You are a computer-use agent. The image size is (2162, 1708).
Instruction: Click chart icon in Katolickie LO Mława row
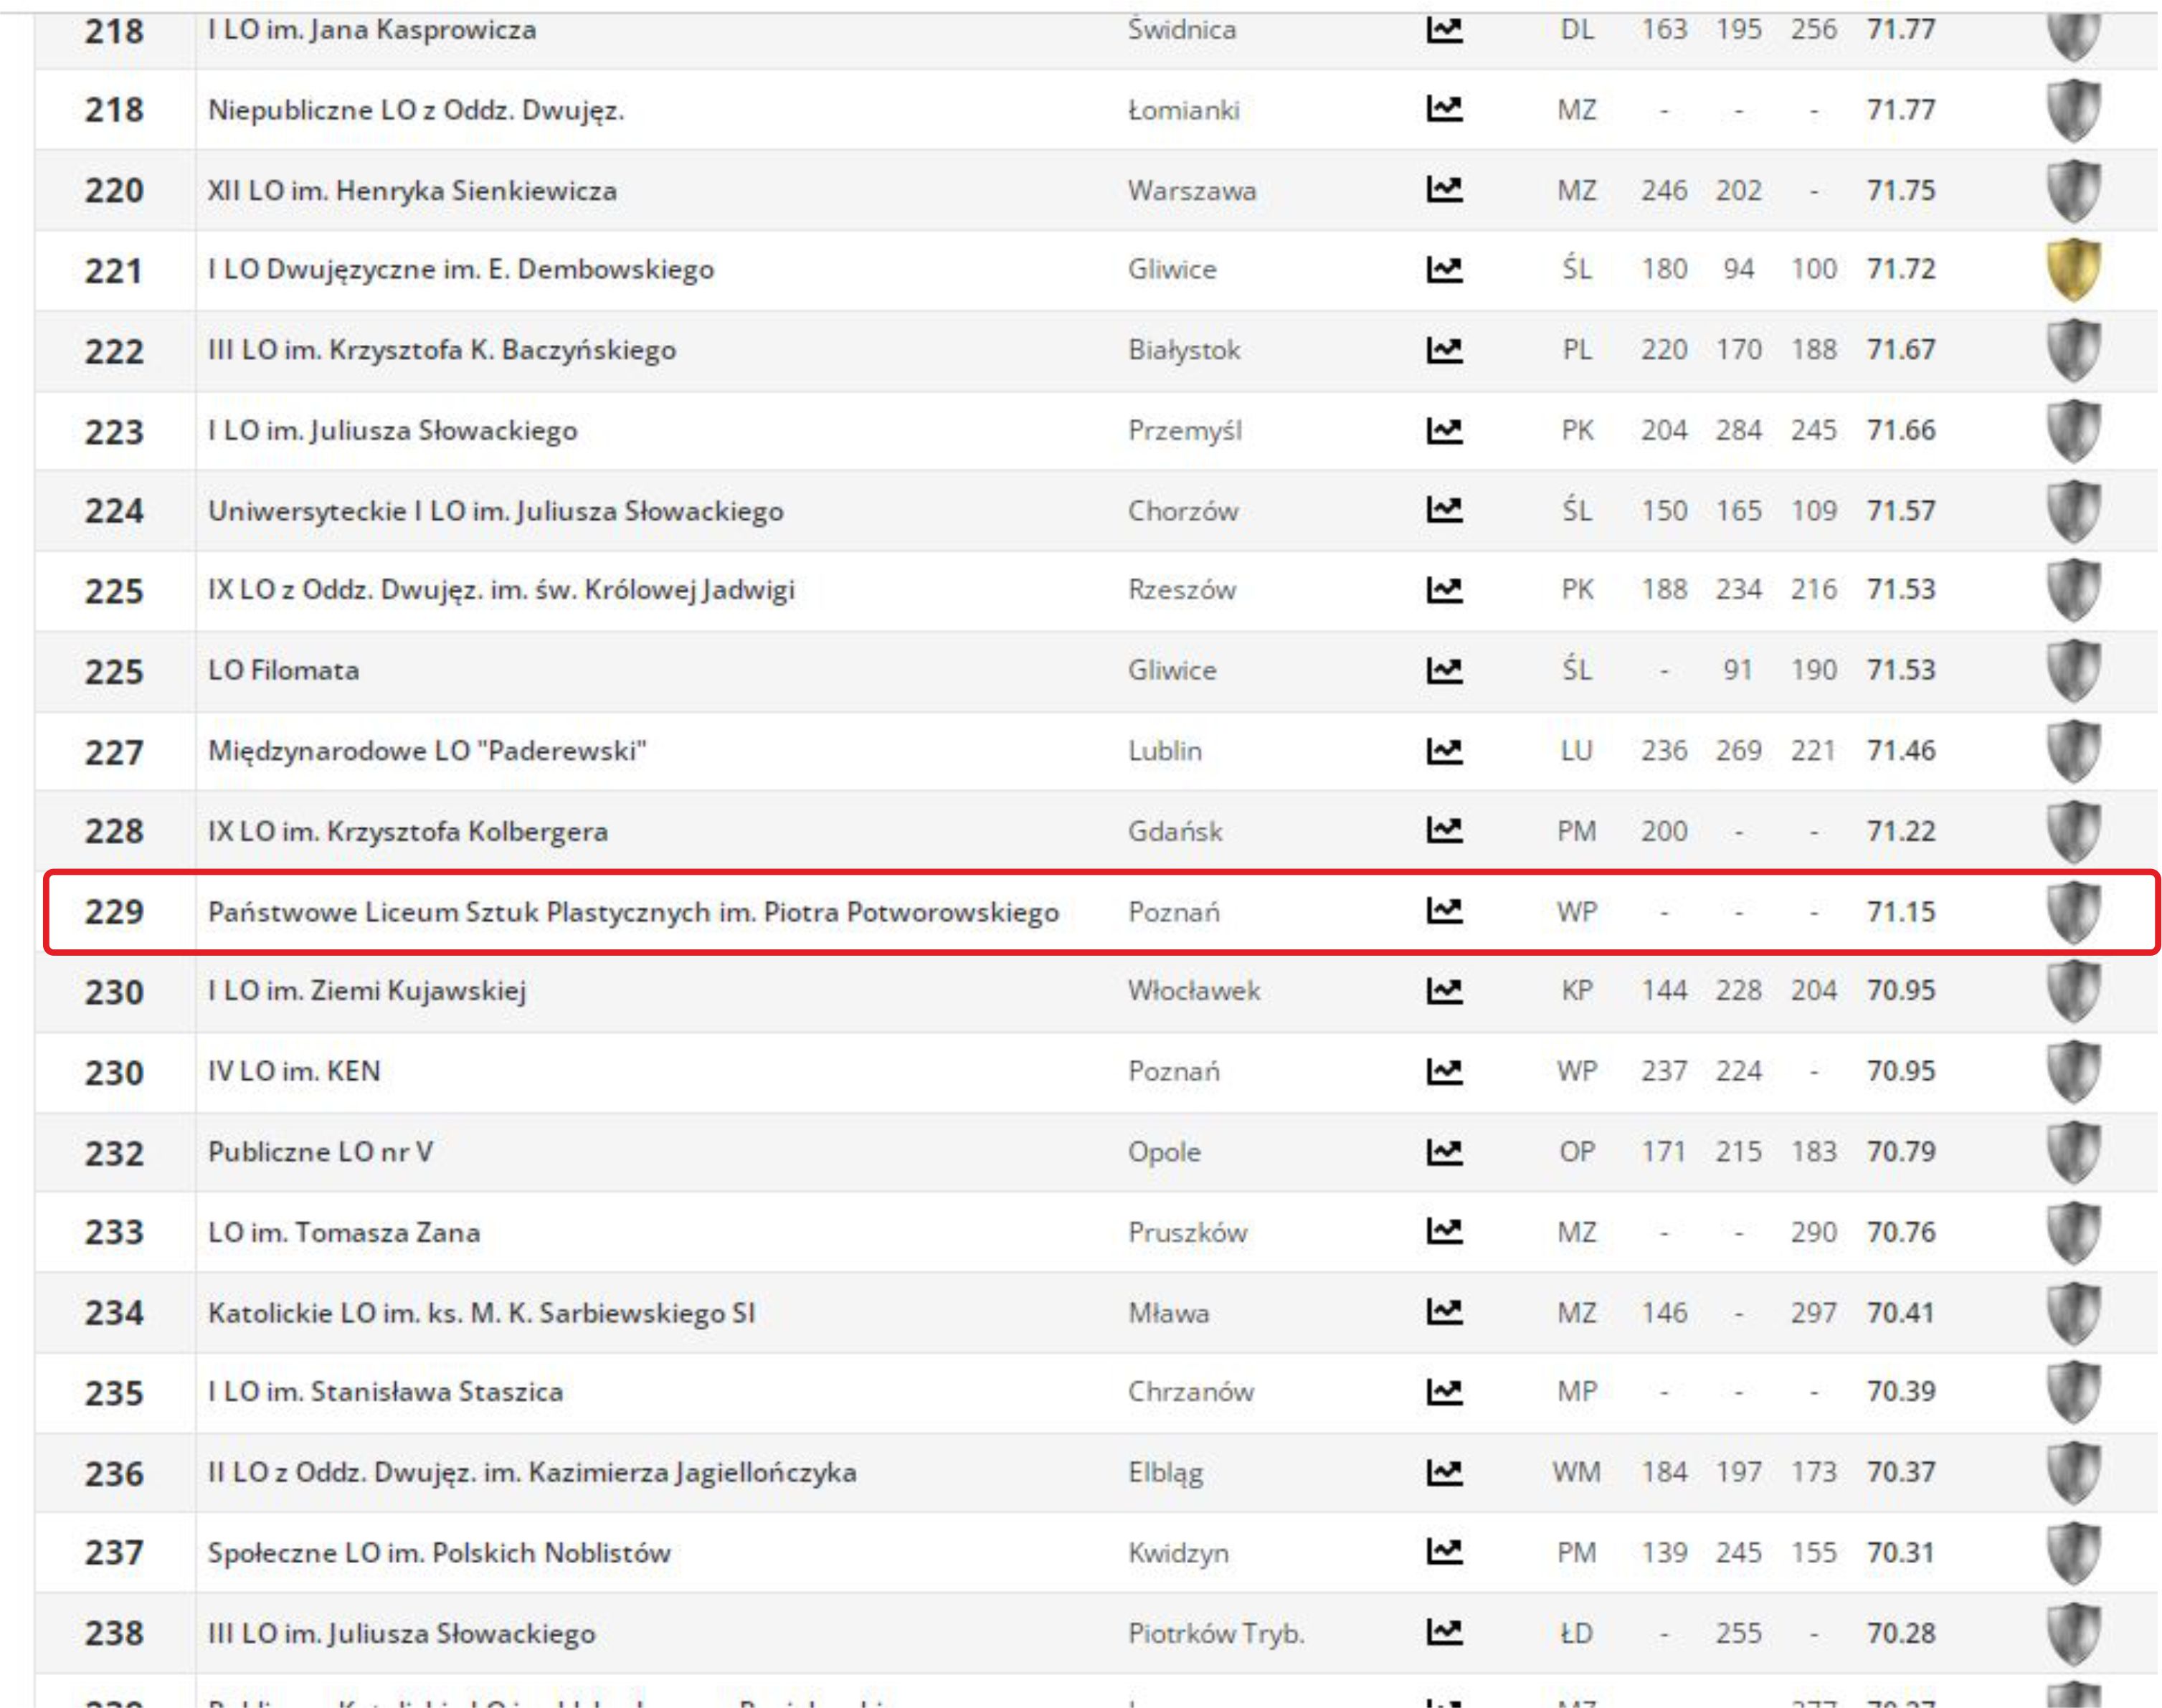pos(1444,1312)
